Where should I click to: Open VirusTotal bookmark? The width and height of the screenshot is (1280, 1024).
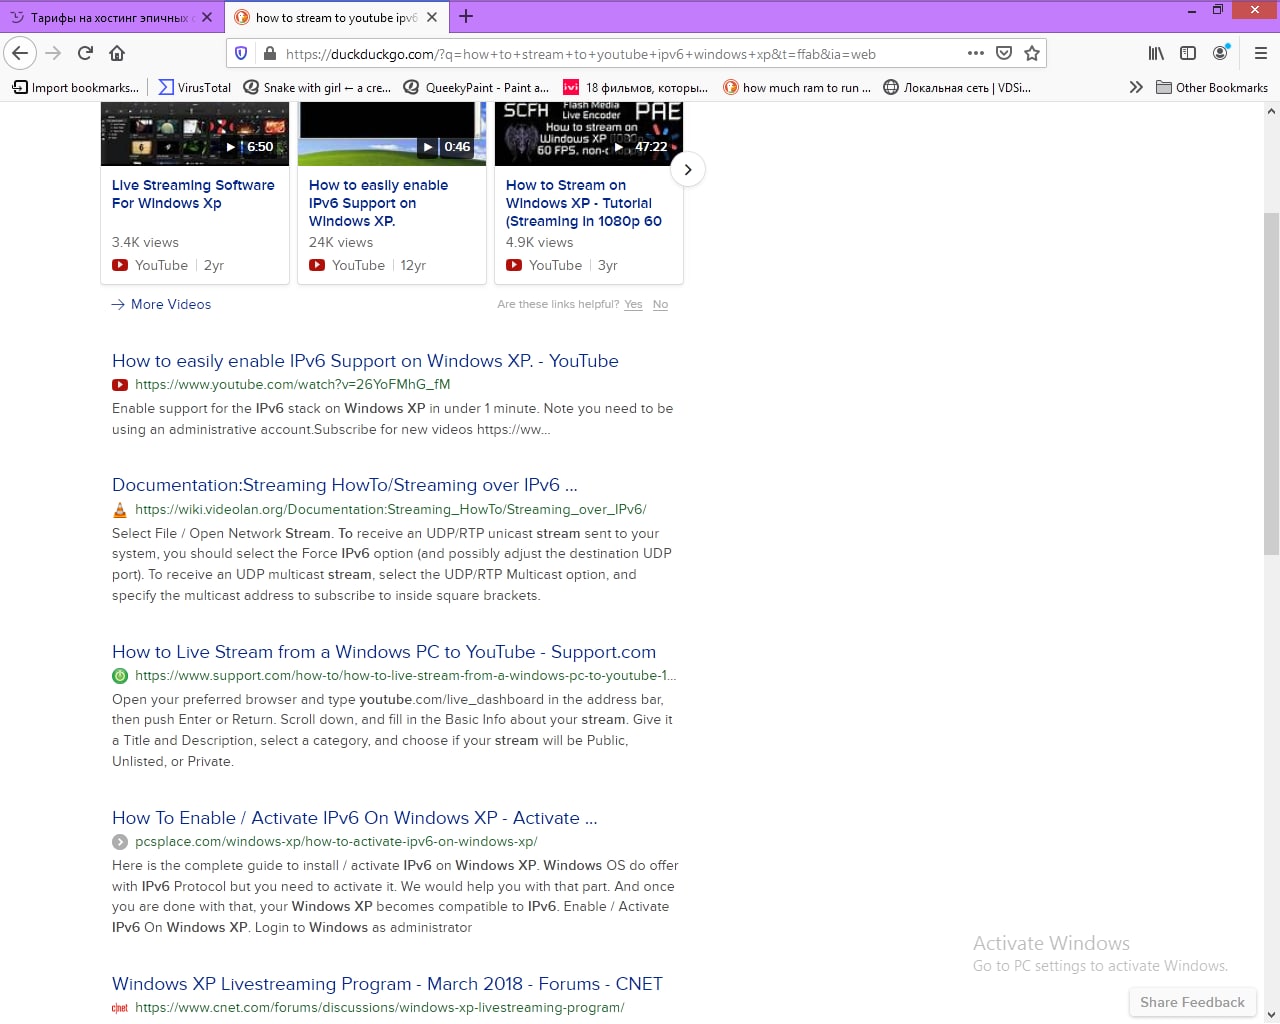195,87
